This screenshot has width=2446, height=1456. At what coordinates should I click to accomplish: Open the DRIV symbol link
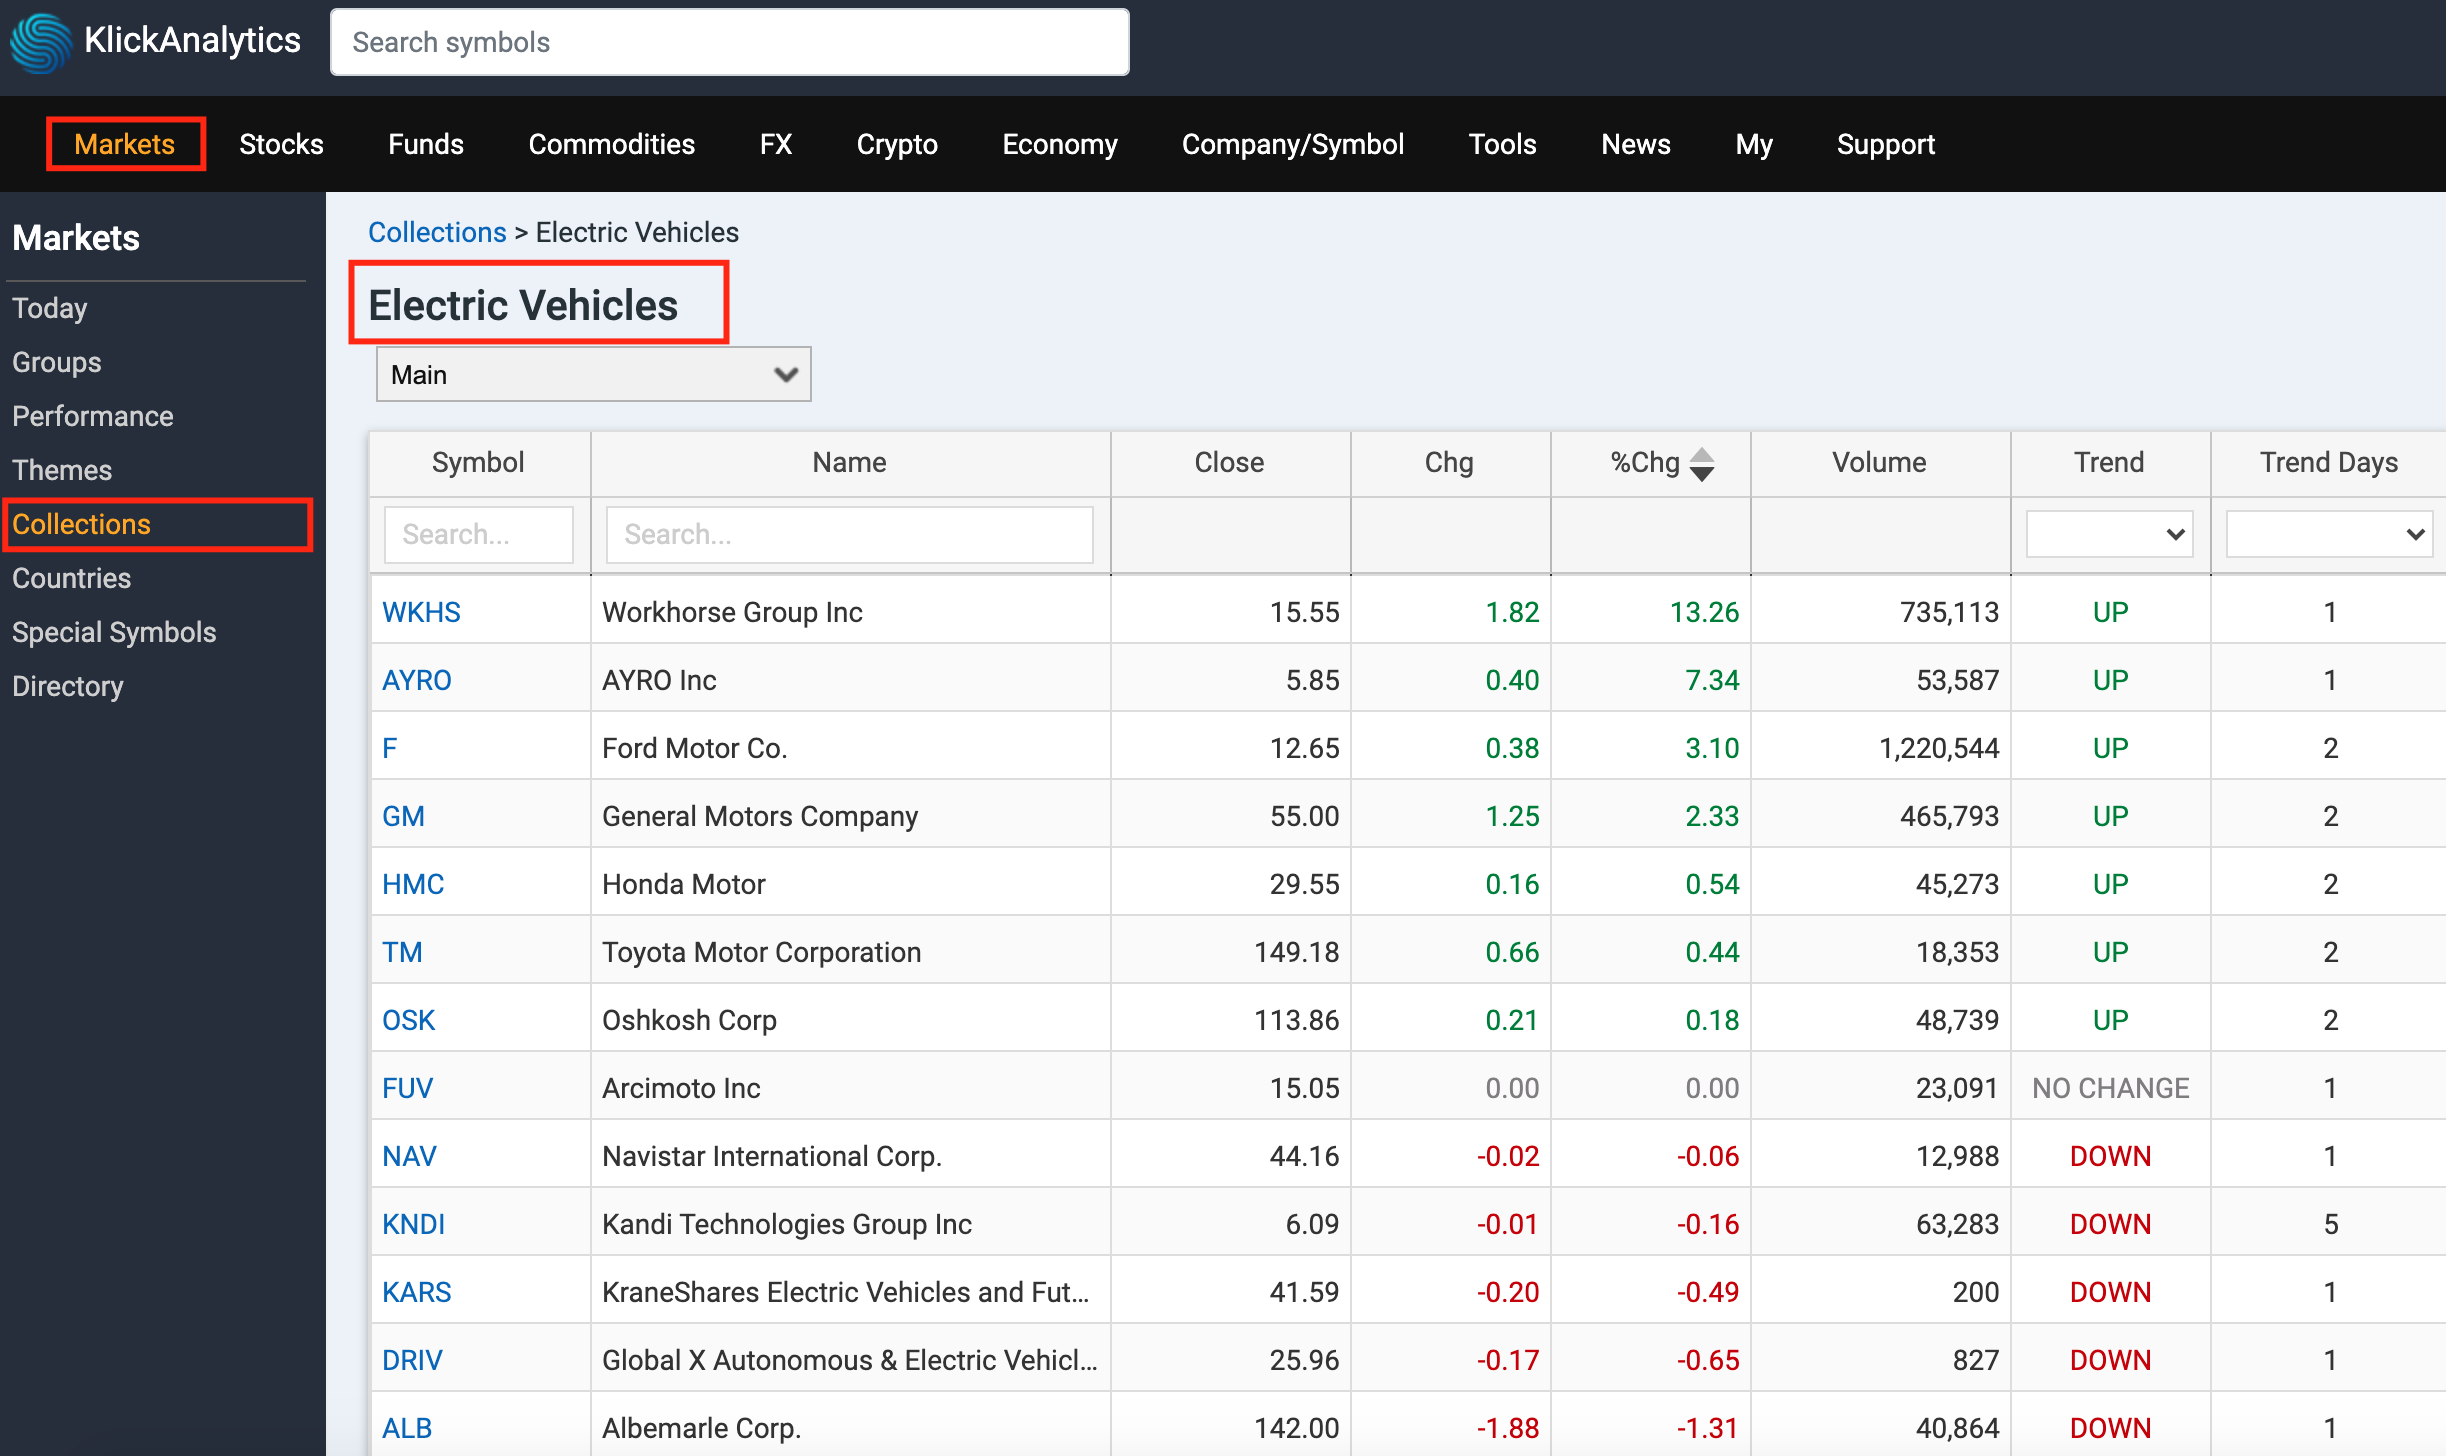412,1360
